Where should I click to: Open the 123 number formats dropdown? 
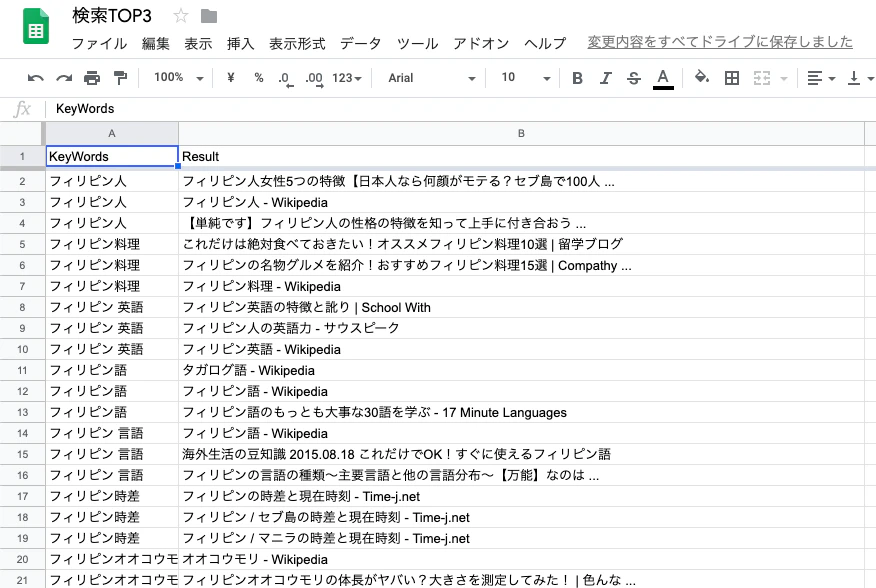347,78
